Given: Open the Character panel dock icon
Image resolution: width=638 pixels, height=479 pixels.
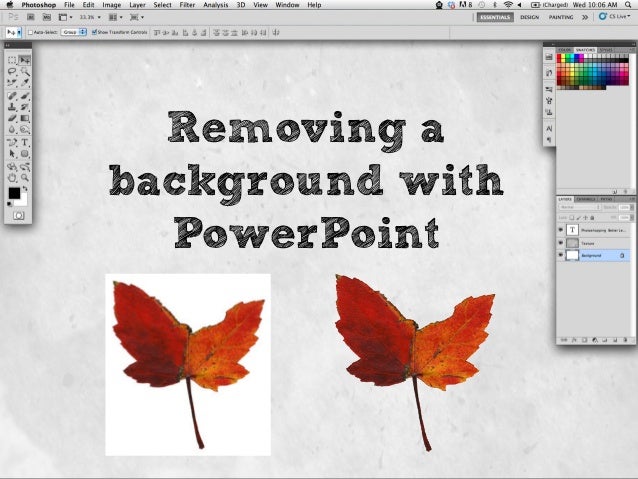Looking at the screenshot, I should coord(549,128).
